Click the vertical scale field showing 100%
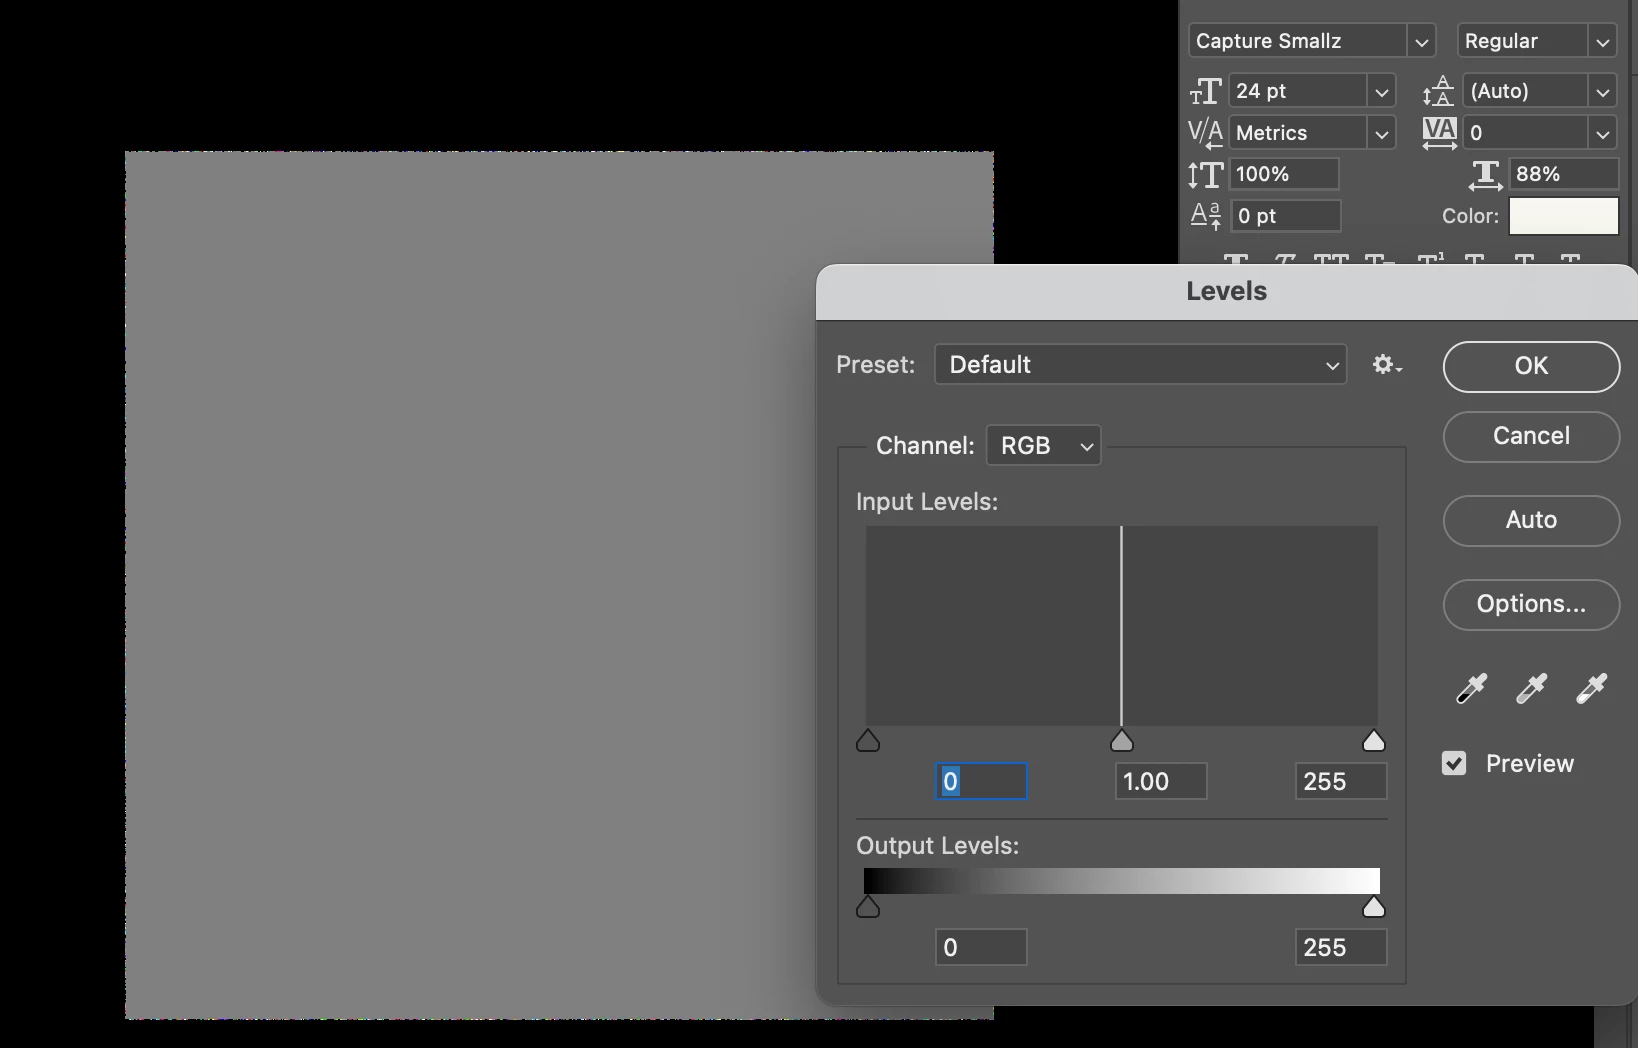The image size is (1638, 1048). pos(1284,174)
